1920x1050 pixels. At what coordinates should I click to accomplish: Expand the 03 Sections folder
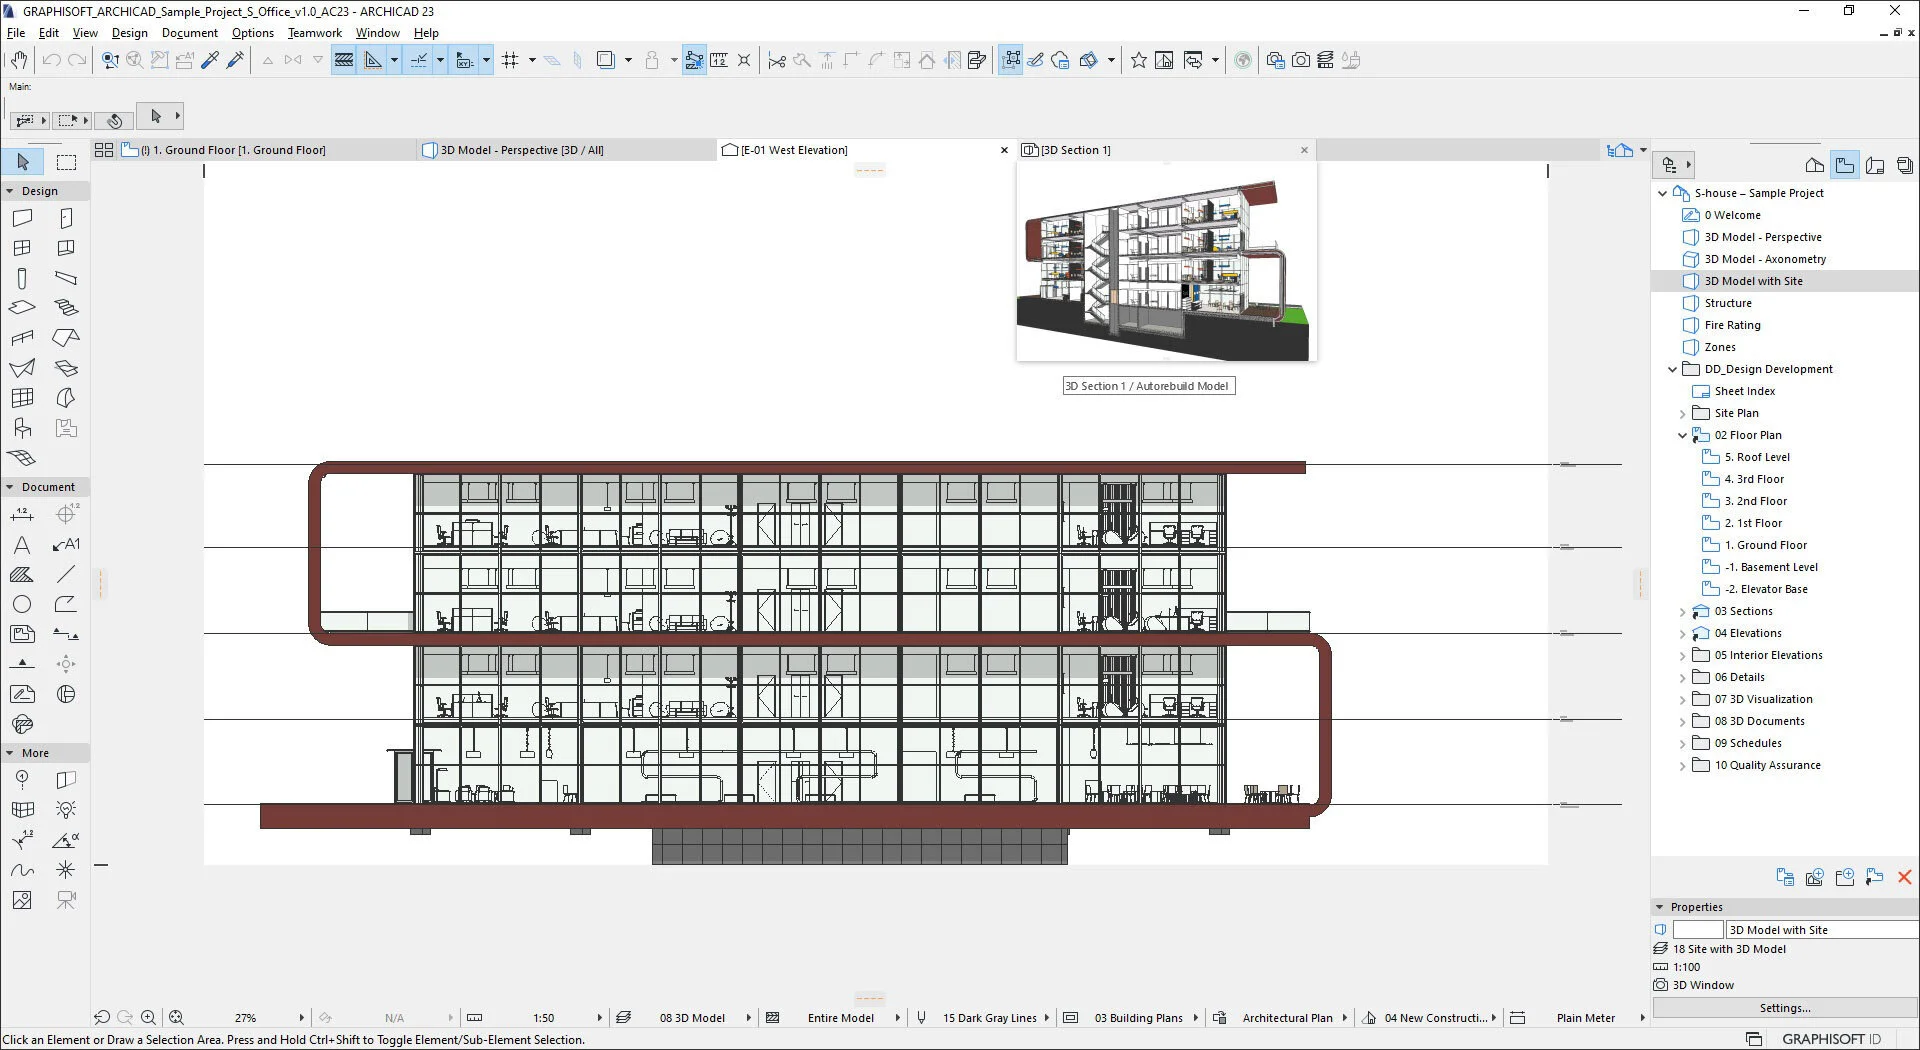(x=1682, y=612)
